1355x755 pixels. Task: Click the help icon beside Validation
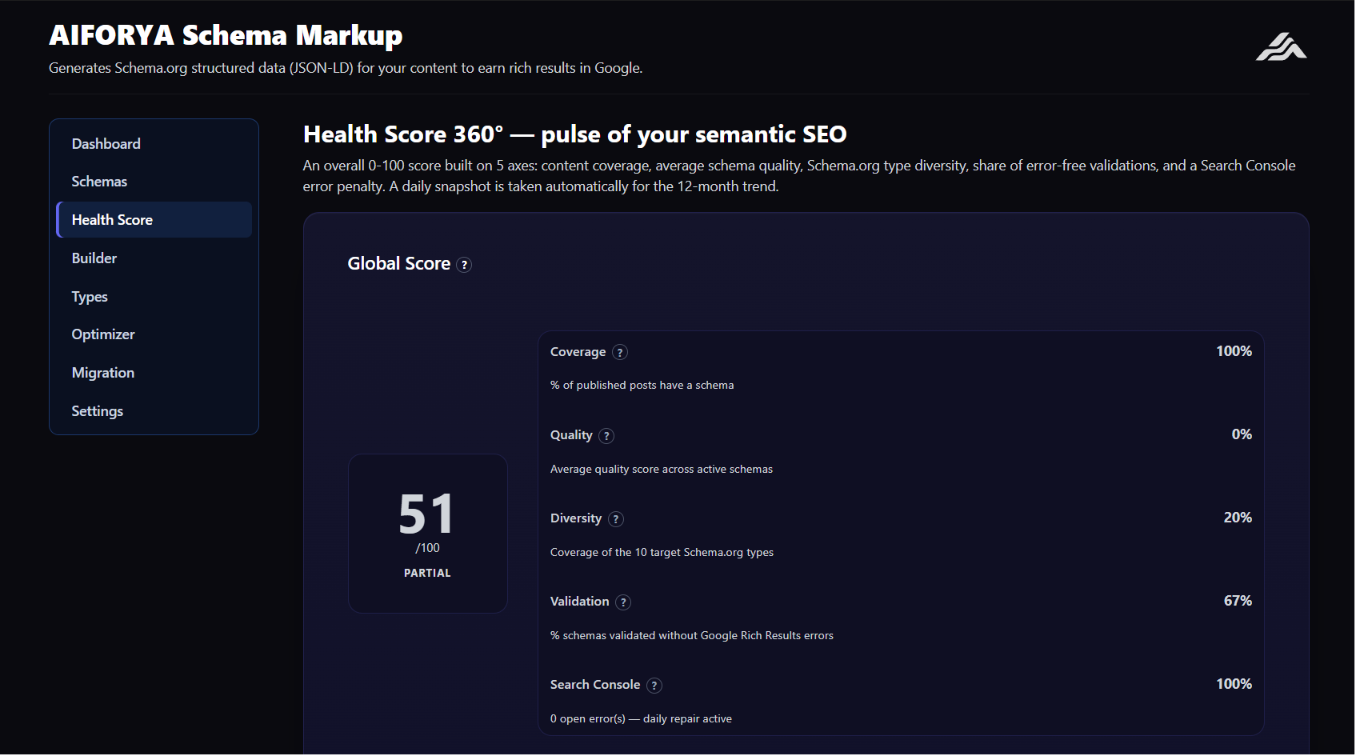pyautogui.click(x=623, y=602)
